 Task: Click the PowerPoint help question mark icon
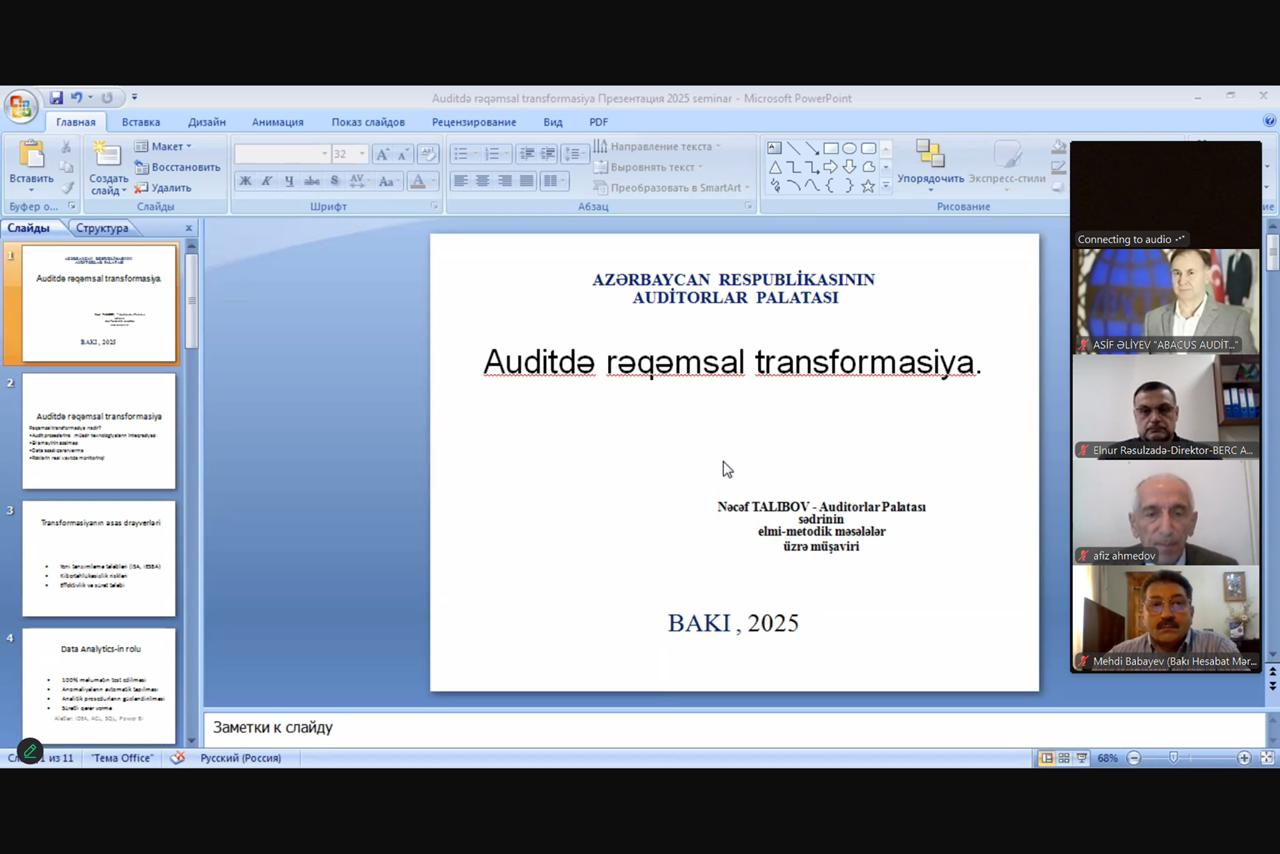tap(1270, 121)
